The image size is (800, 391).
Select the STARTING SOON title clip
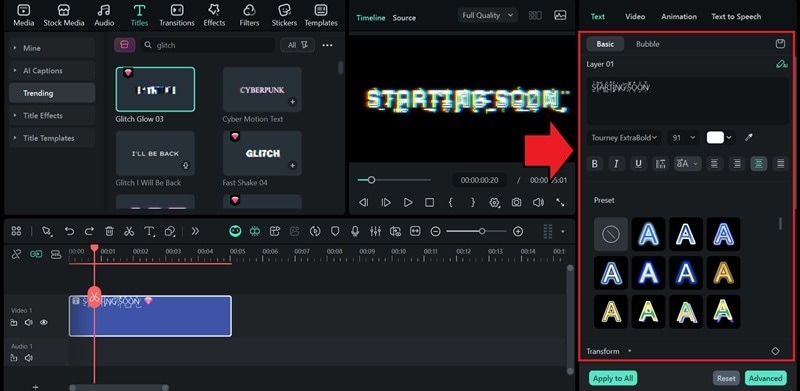pyautogui.click(x=150, y=316)
